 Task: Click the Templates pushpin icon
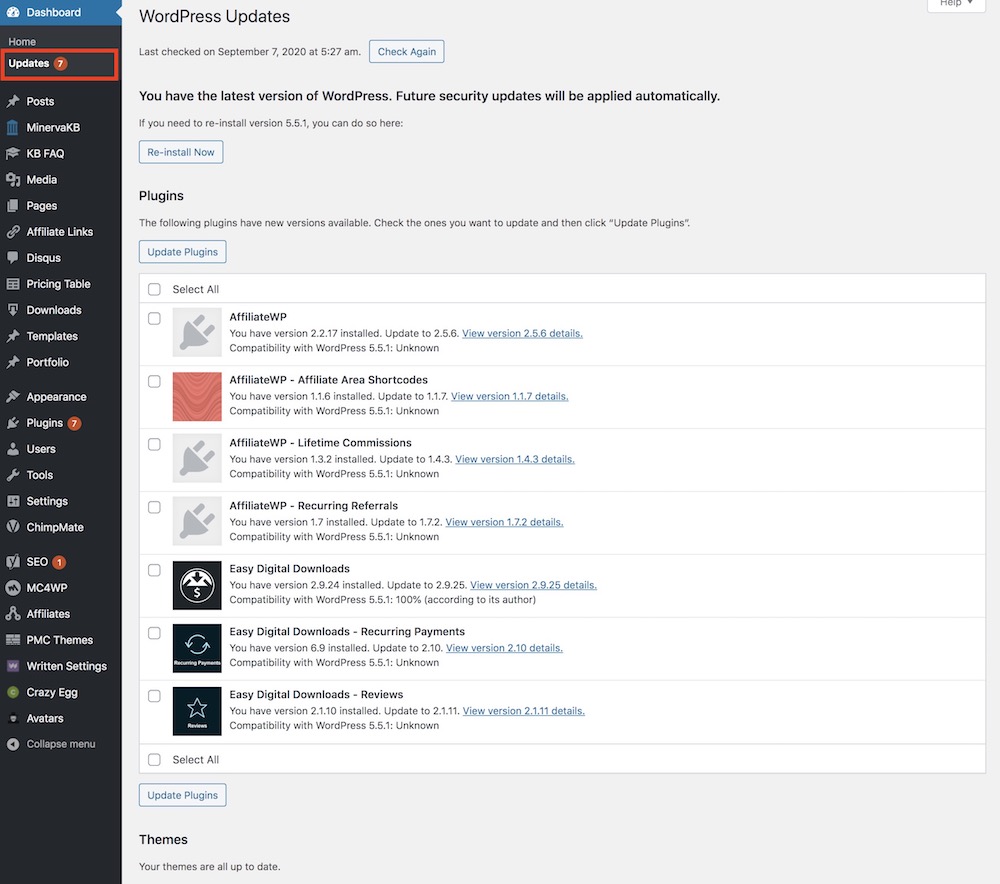point(13,336)
